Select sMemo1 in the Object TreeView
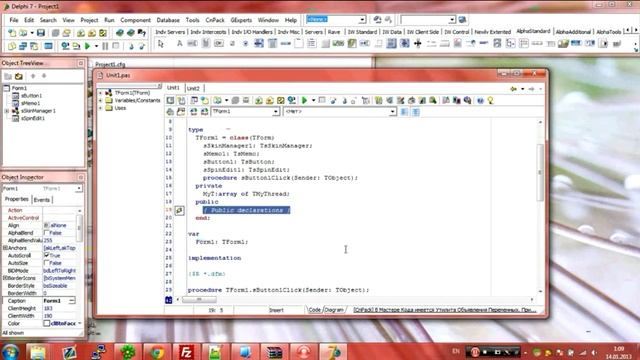 click(x=30, y=103)
